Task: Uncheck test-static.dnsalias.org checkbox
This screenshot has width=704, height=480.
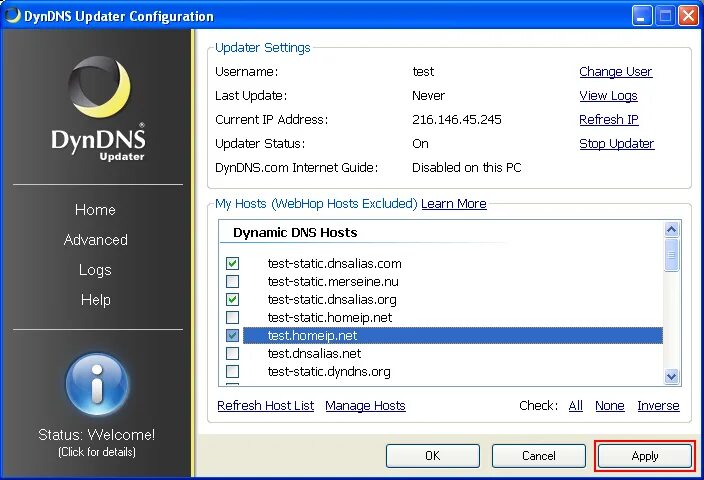Action: [x=232, y=299]
